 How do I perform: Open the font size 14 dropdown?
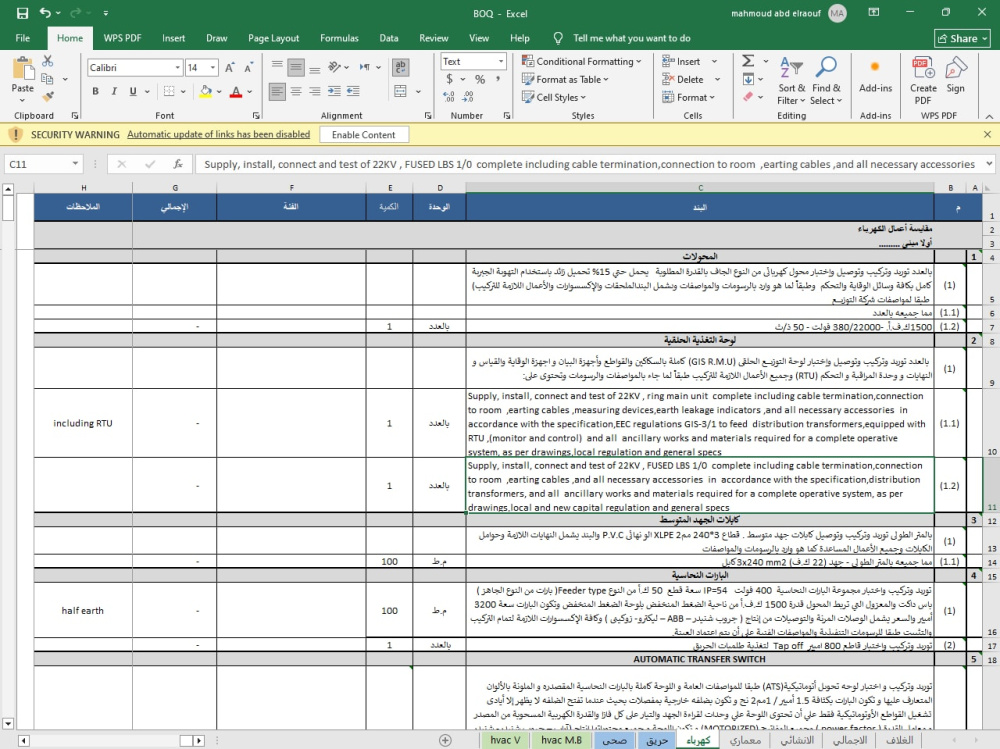[x=213, y=68]
